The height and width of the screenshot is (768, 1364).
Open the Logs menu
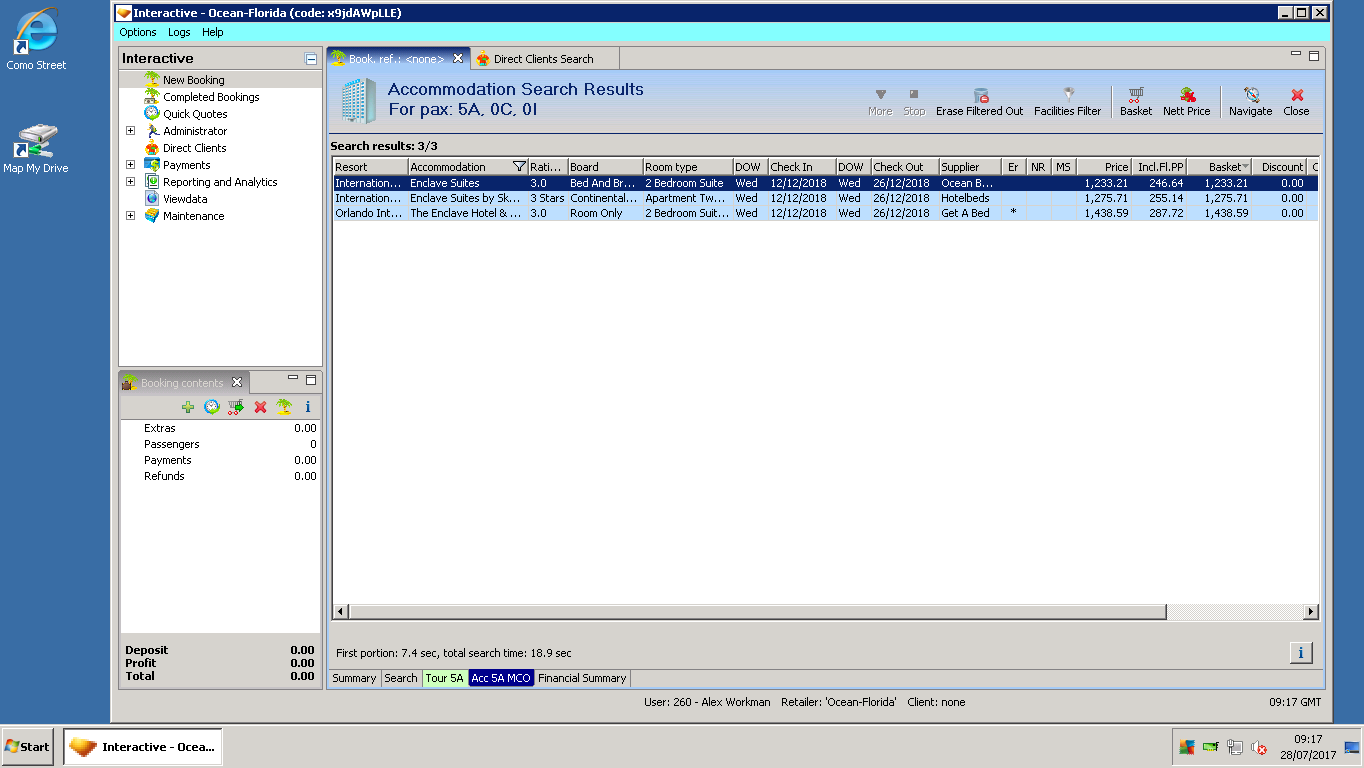coord(179,33)
